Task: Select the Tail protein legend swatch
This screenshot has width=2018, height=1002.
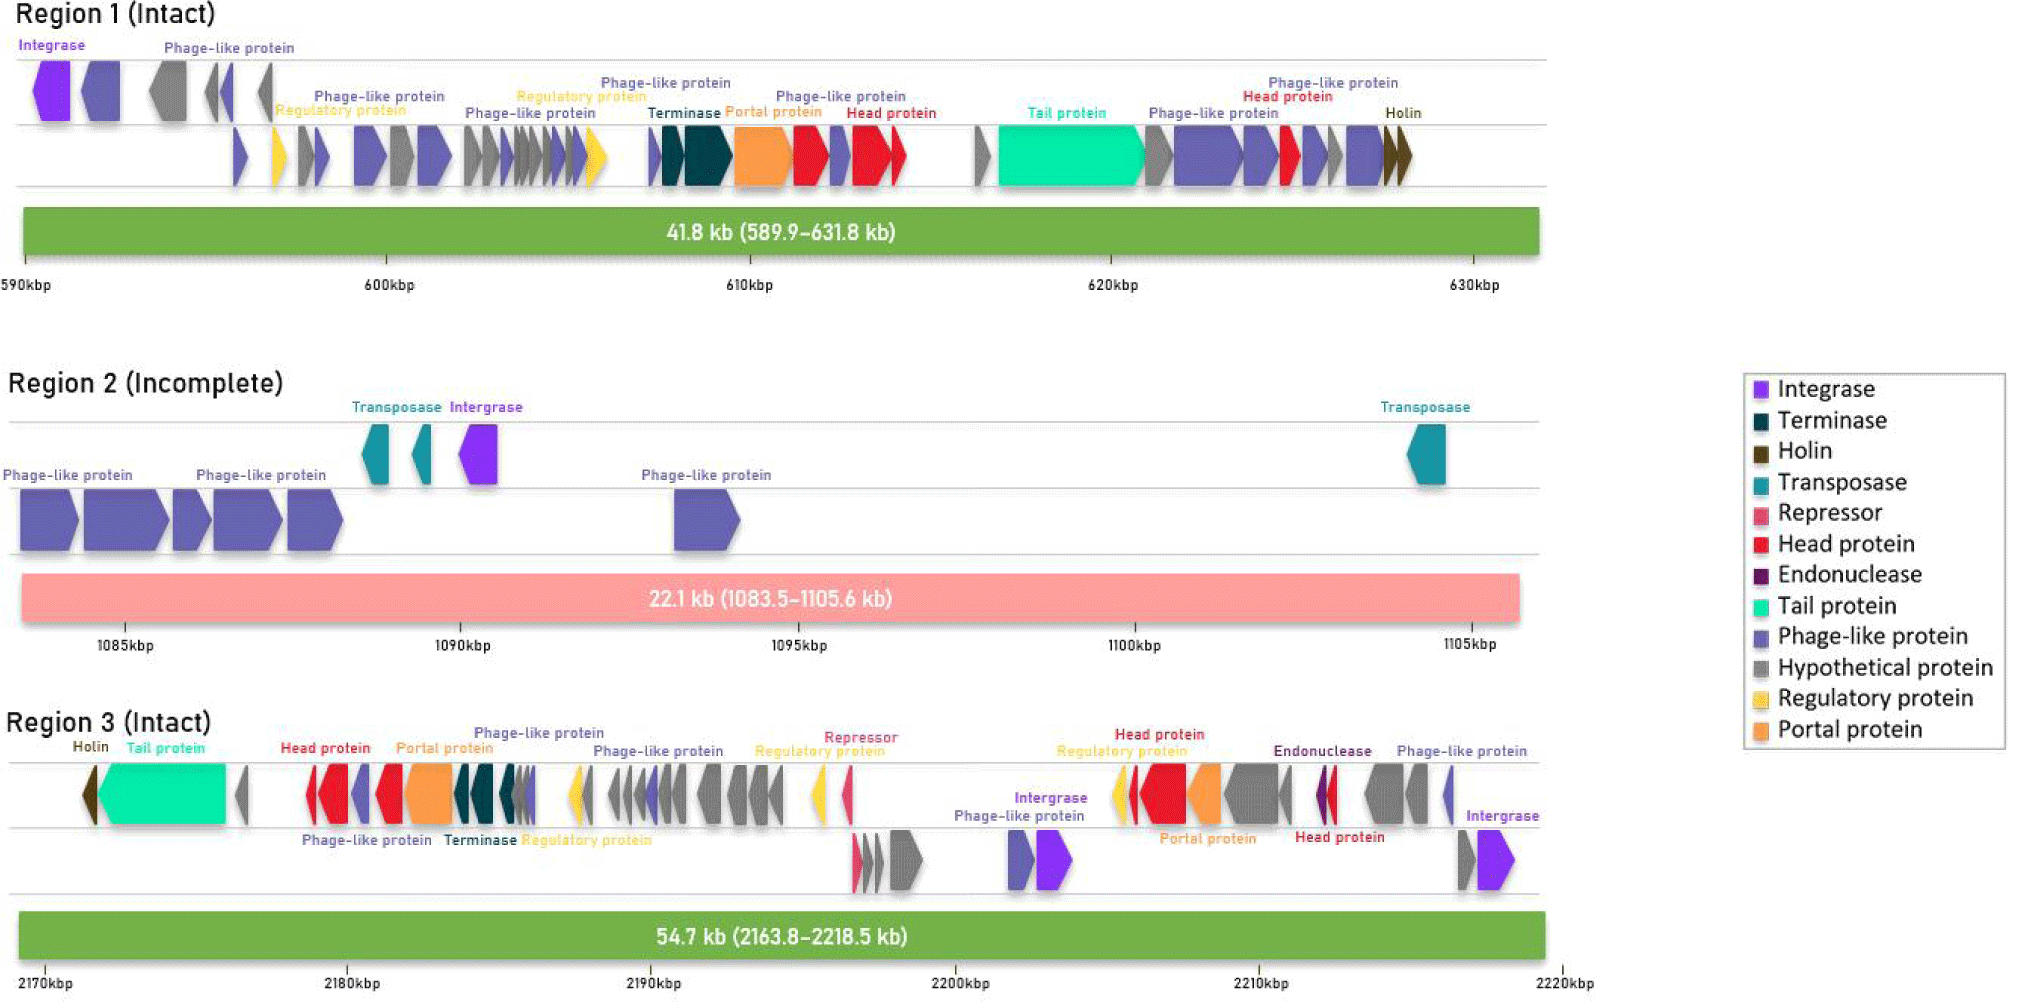Action: point(1761,607)
